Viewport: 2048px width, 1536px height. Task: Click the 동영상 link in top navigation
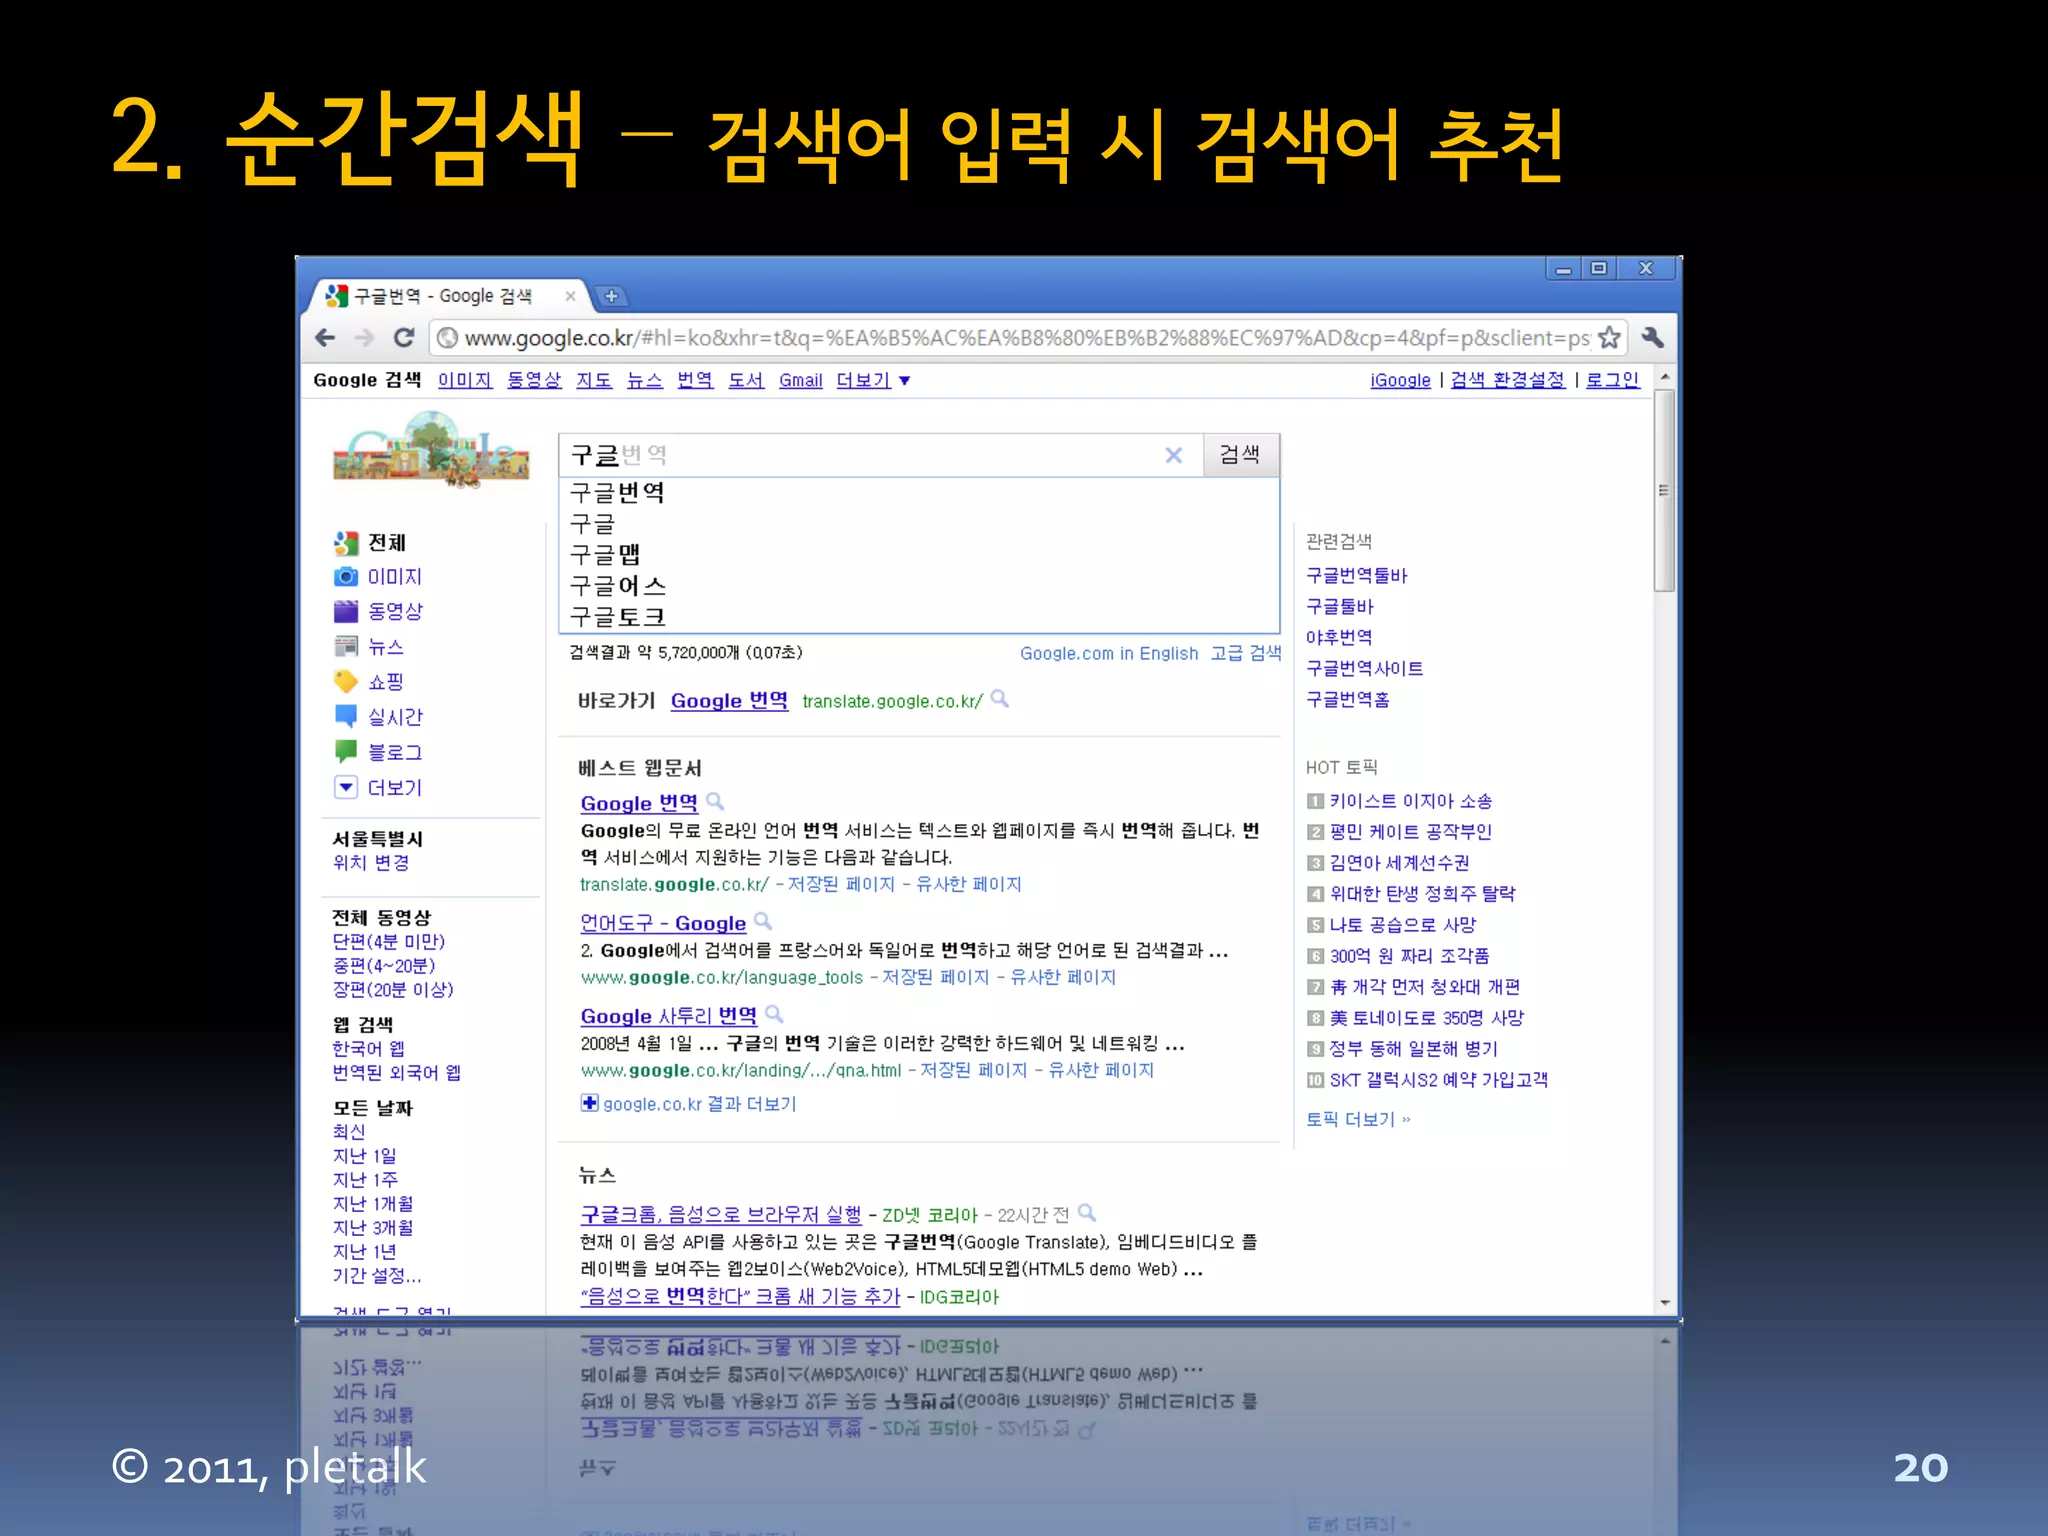pos(534,380)
